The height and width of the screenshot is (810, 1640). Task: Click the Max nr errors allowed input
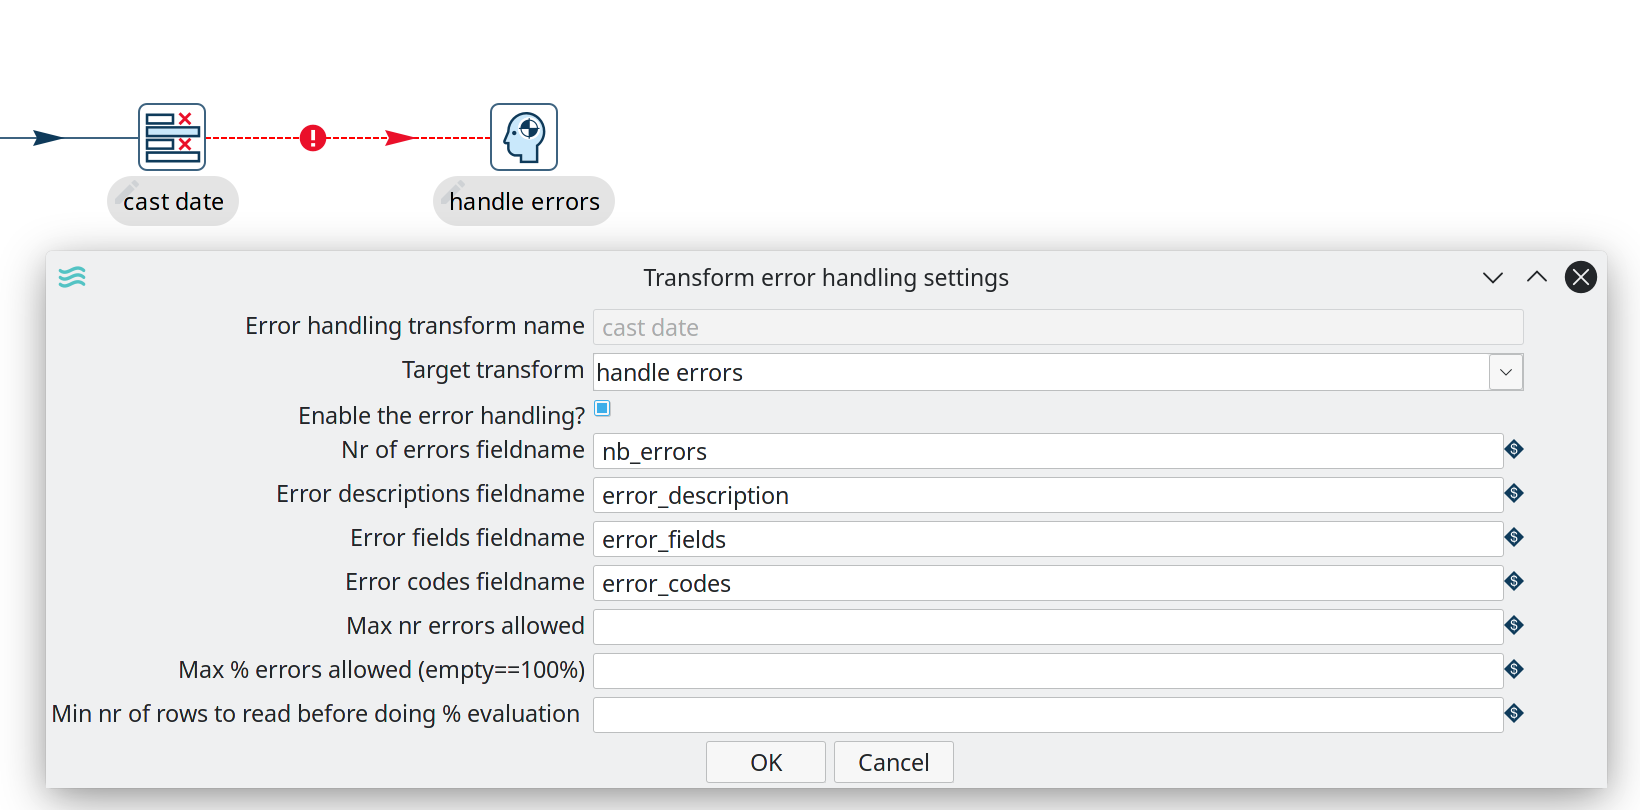point(1047,627)
